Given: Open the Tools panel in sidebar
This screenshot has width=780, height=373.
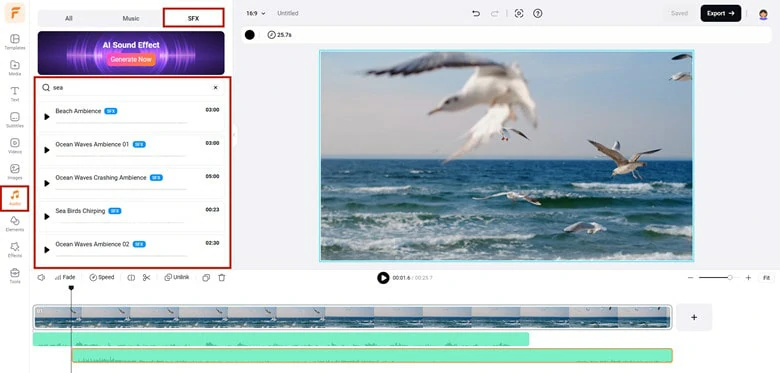Looking at the screenshot, I should [15, 275].
